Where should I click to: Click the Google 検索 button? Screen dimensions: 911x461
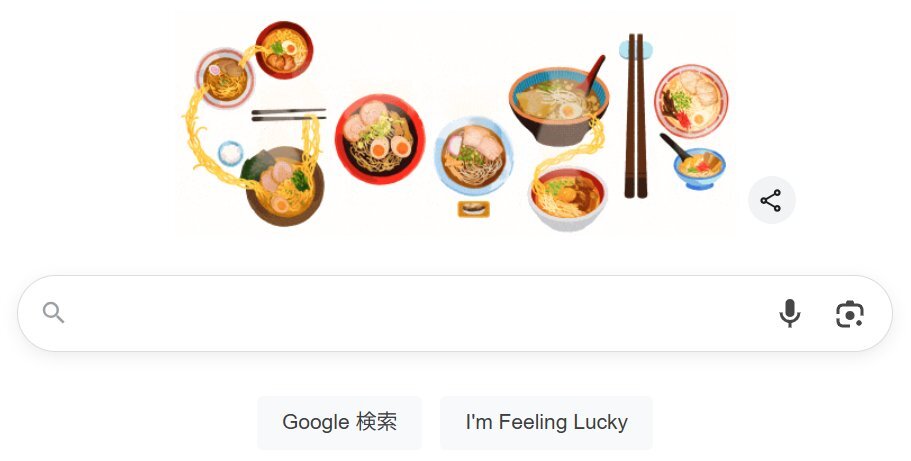coord(339,423)
